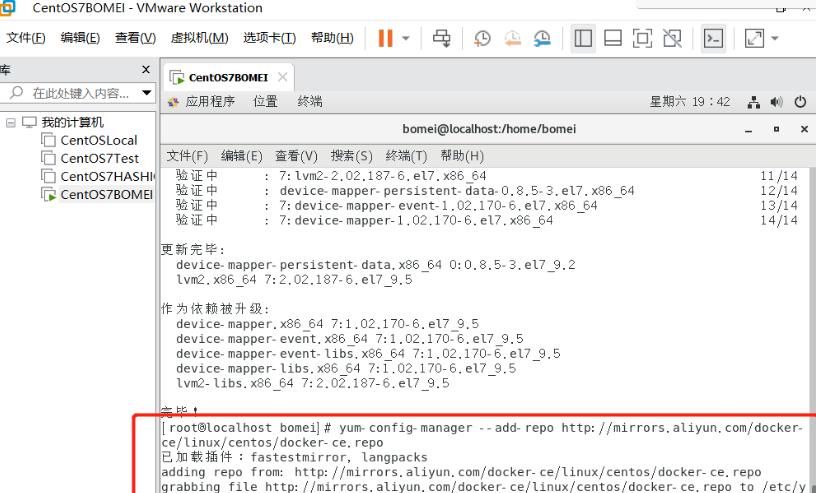Open the terminal 搜索(S) menu
The height and width of the screenshot is (493, 816).
point(351,156)
